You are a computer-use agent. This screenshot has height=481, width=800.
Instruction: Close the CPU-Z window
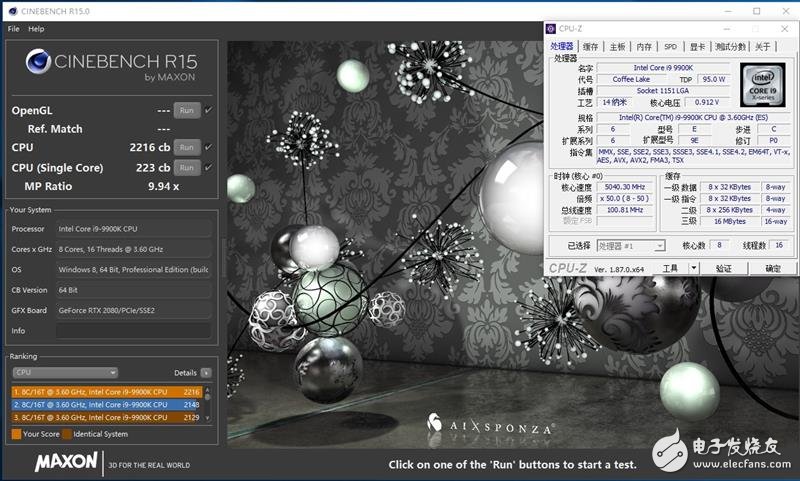pyautogui.click(x=785, y=29)
